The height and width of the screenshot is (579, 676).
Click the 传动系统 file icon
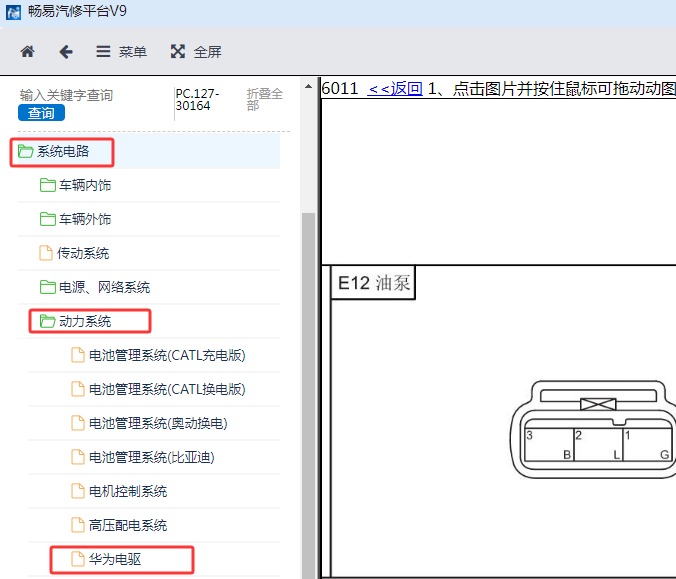point(46,253)
